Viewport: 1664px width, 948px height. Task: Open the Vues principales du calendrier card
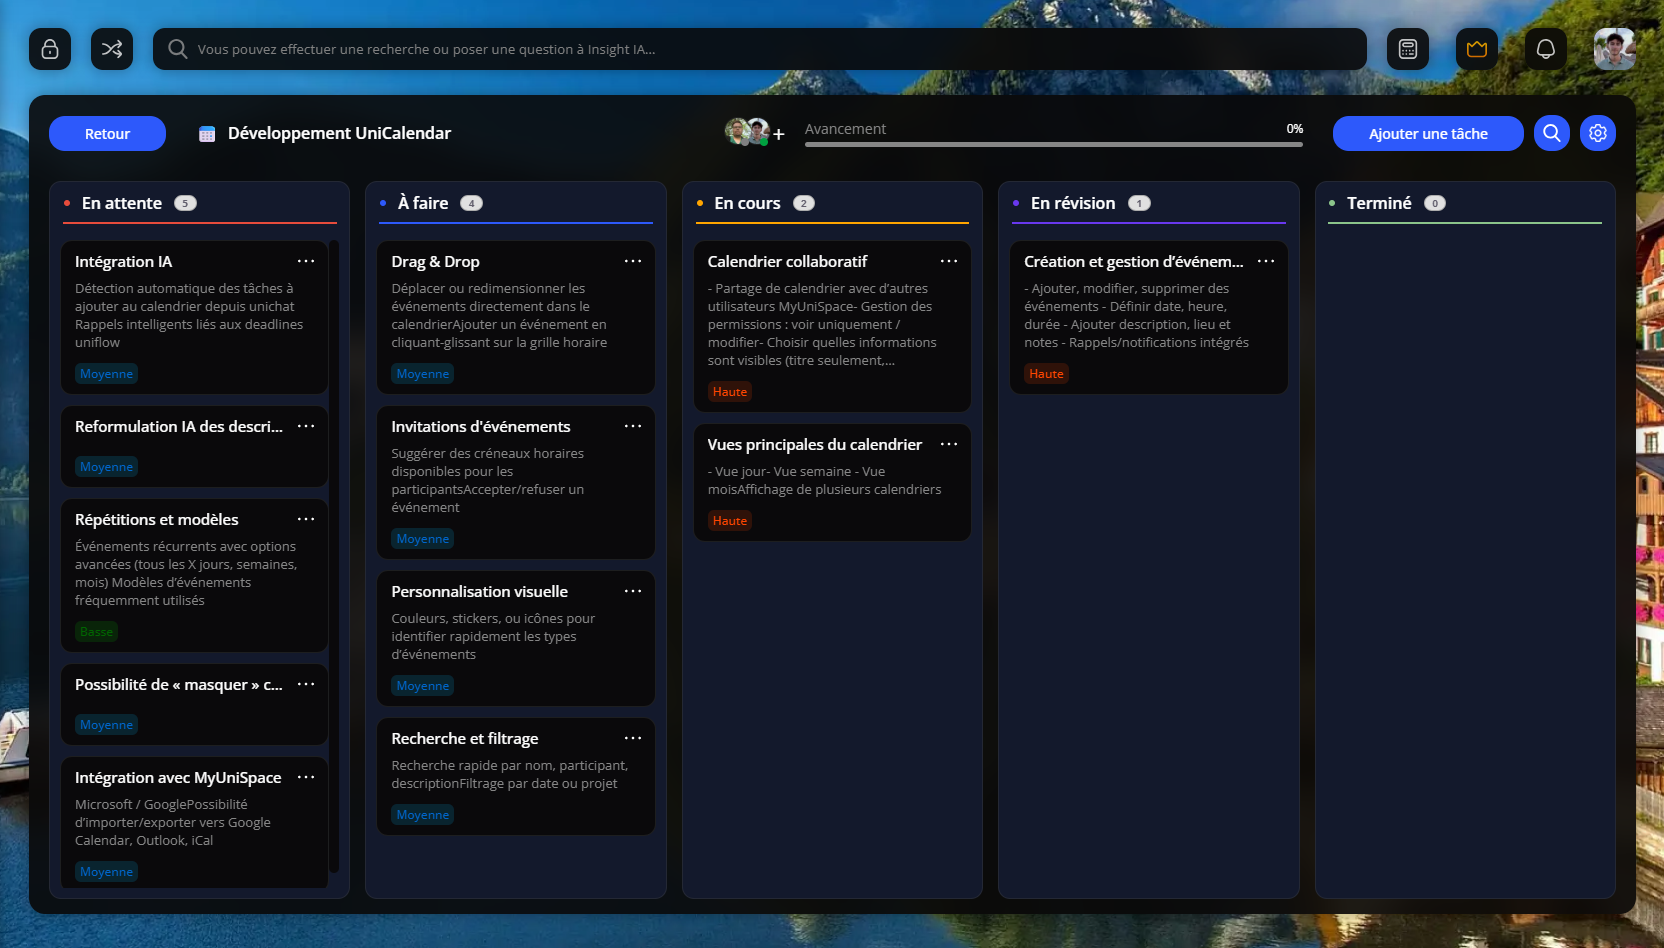(x=815, y=445)
